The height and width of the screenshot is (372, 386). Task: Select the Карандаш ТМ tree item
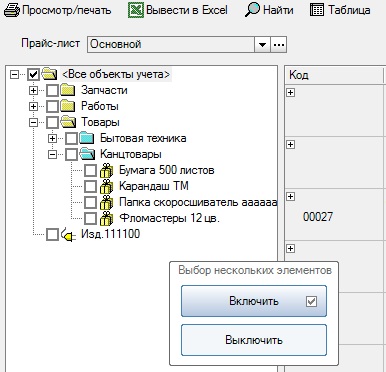coord(154,186)
